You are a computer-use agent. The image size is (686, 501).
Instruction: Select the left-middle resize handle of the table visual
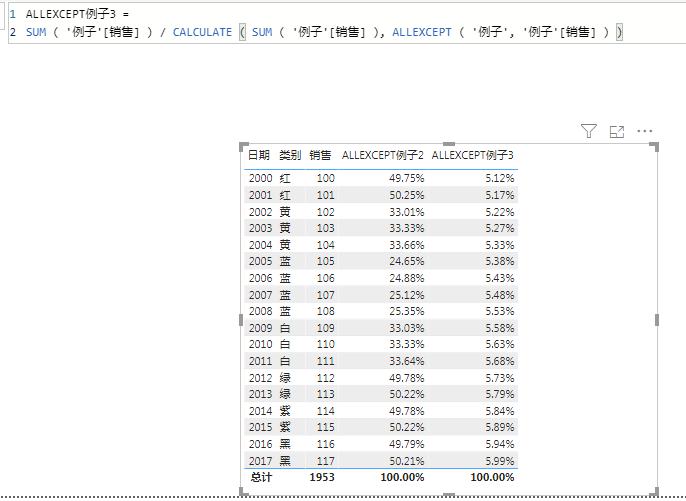point(241,320)
